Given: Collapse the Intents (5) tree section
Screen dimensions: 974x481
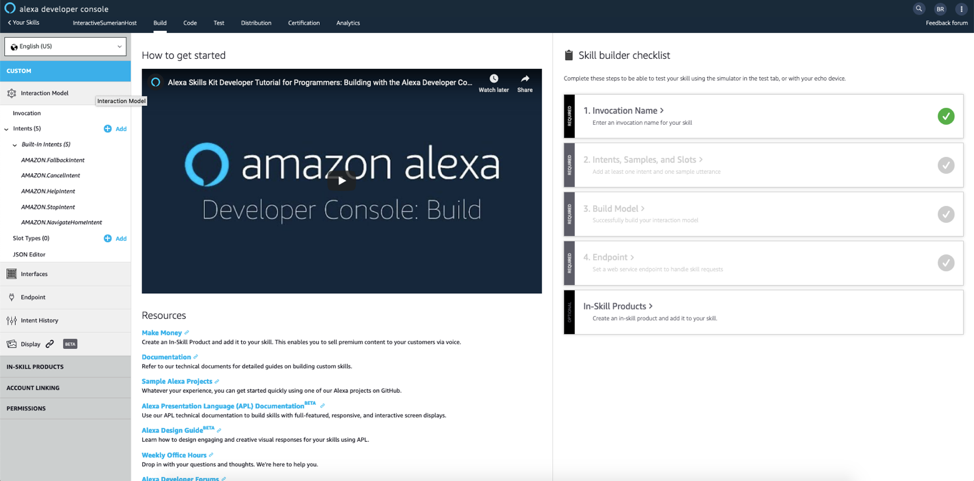Looking at the screenshot, I should click(6, 129).
